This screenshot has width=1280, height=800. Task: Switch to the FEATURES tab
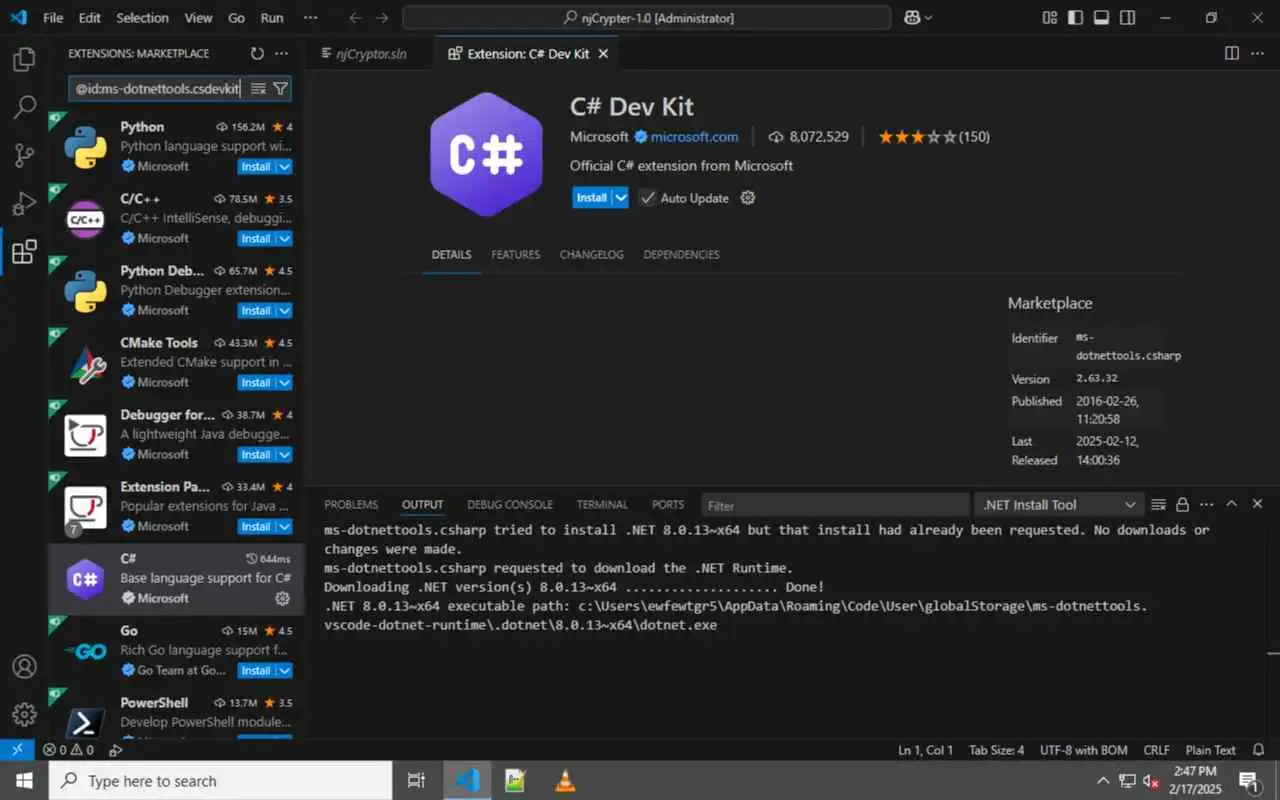click(516, 255)
